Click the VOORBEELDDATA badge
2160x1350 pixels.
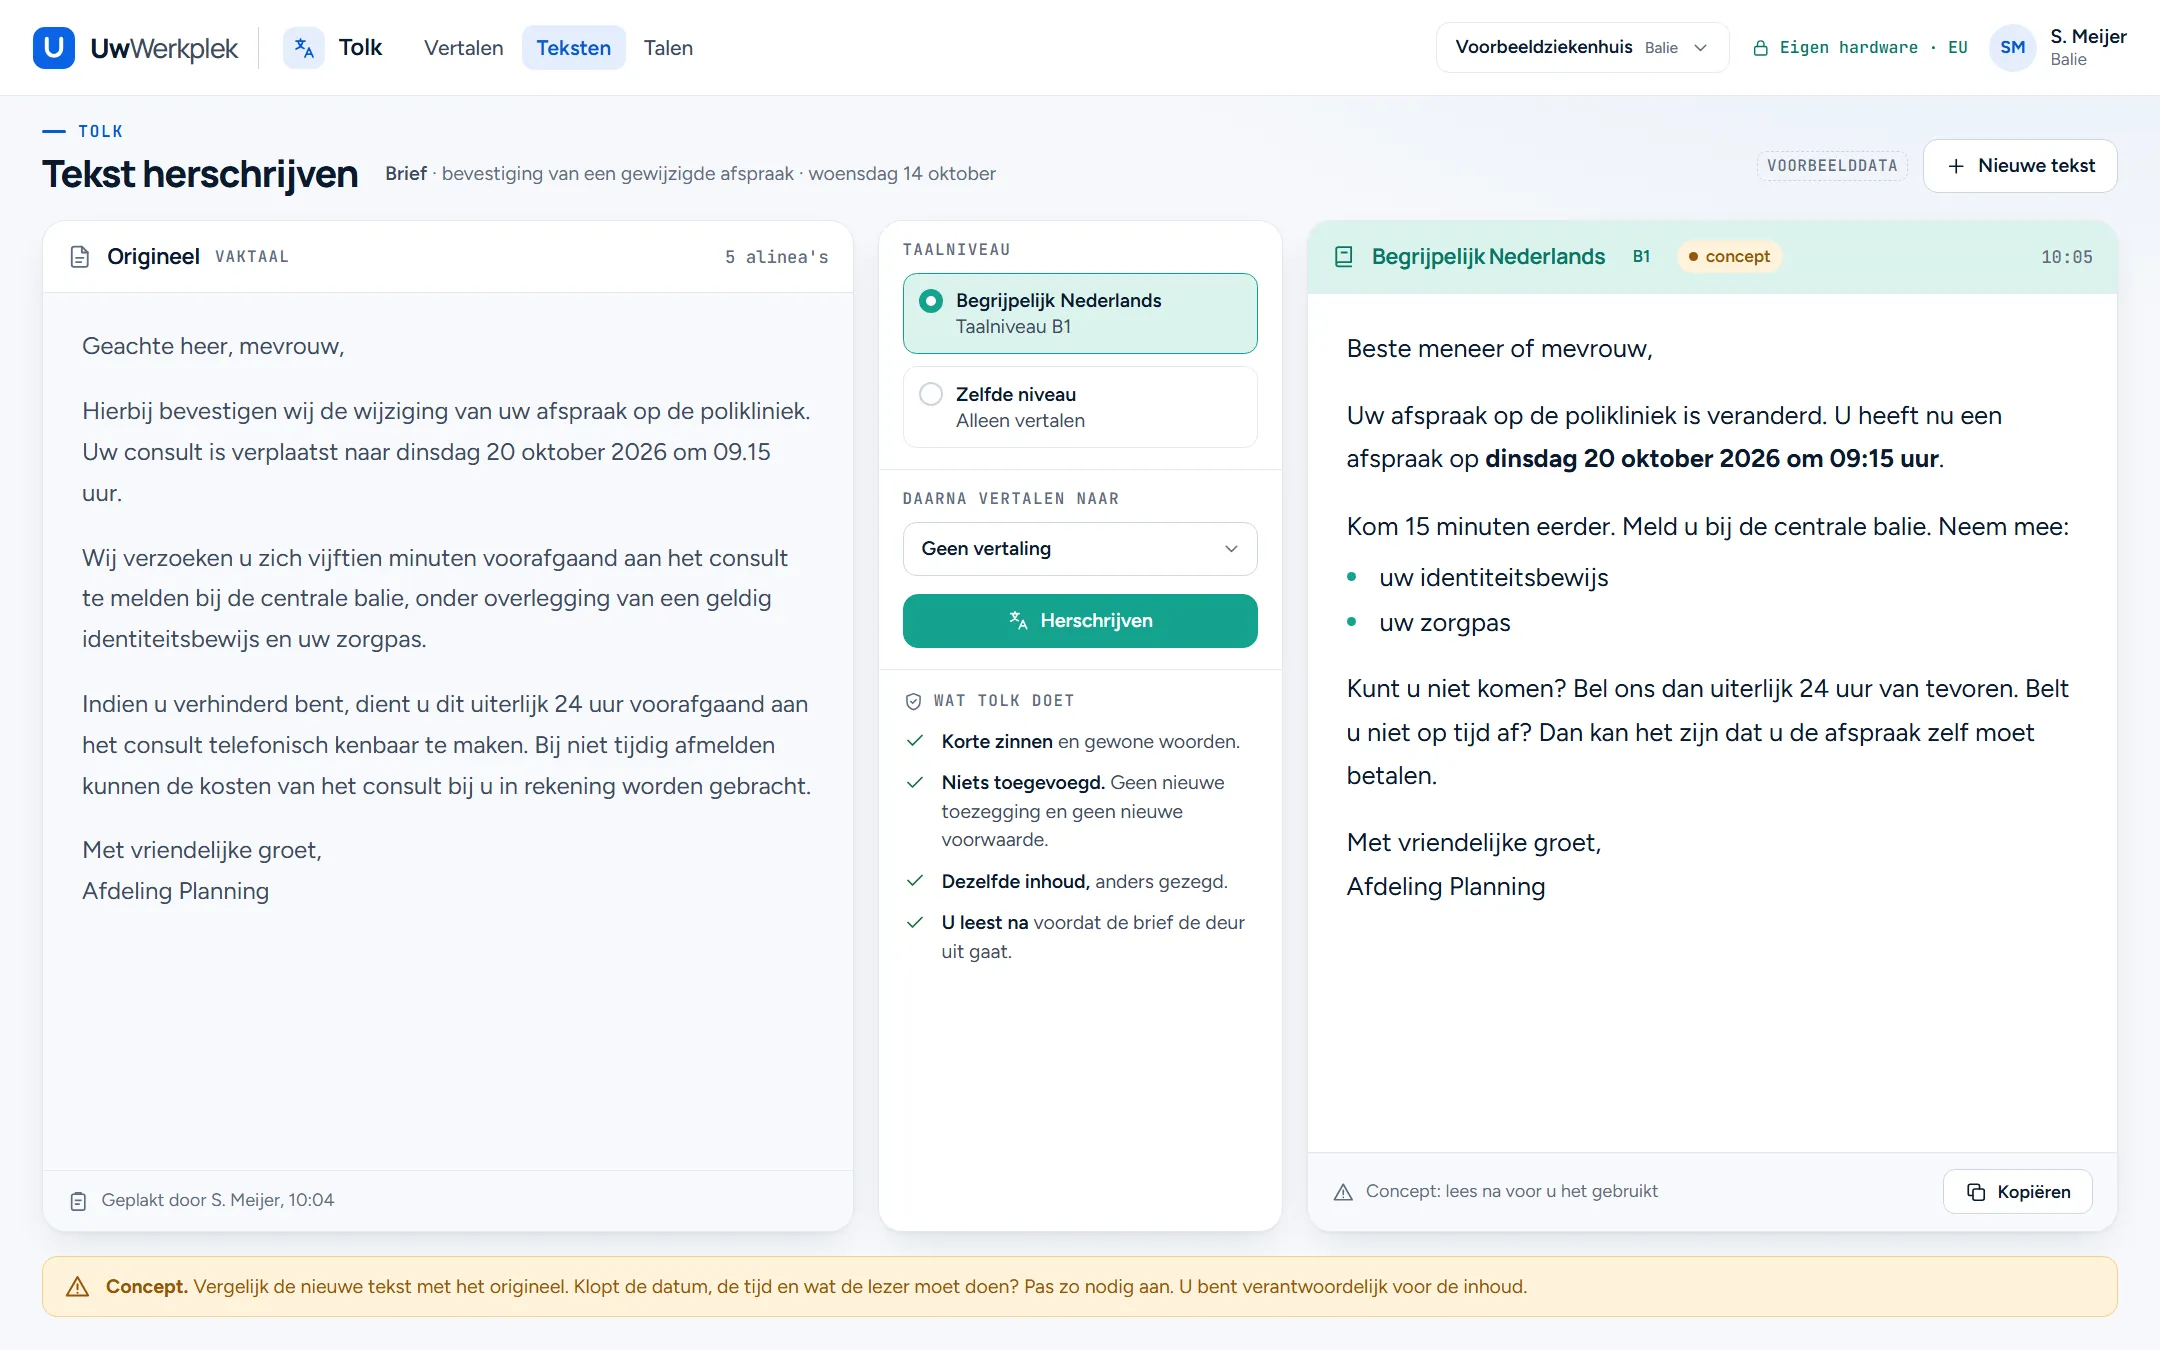[1832, 166]
